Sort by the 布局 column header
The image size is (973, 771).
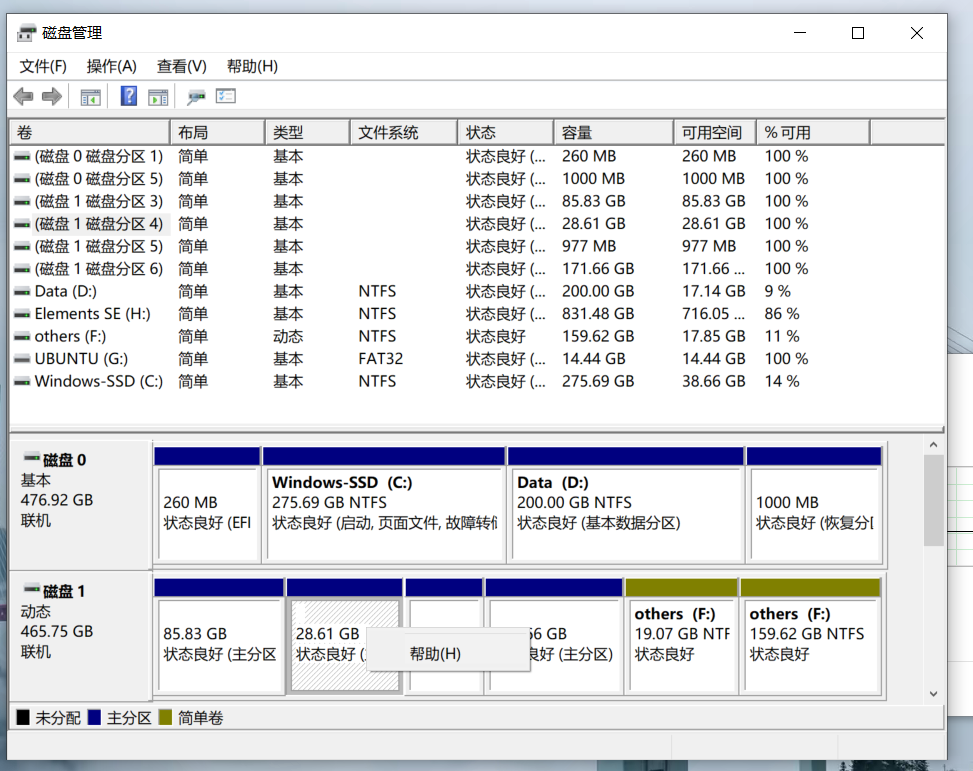(218, 132)
